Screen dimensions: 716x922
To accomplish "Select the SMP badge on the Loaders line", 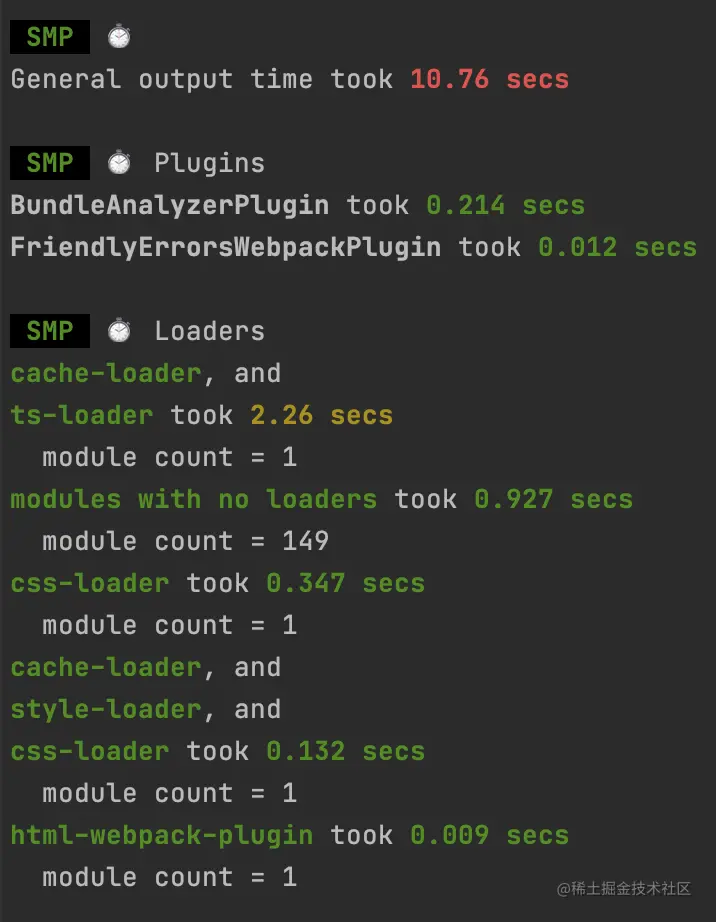I will point(50,331).
